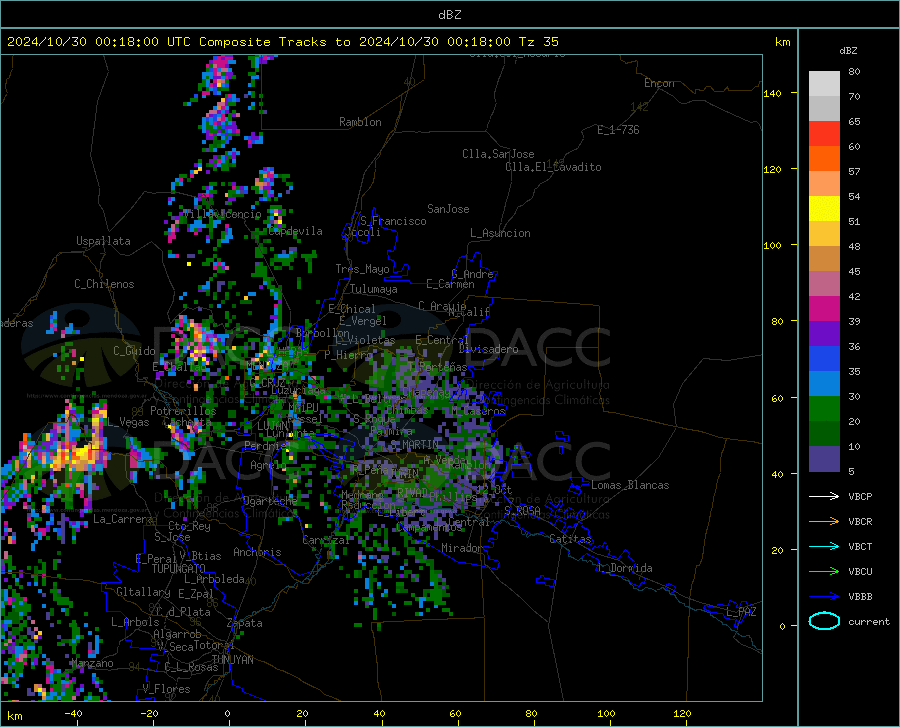Click the 'current' legend label

click(869, 621)
